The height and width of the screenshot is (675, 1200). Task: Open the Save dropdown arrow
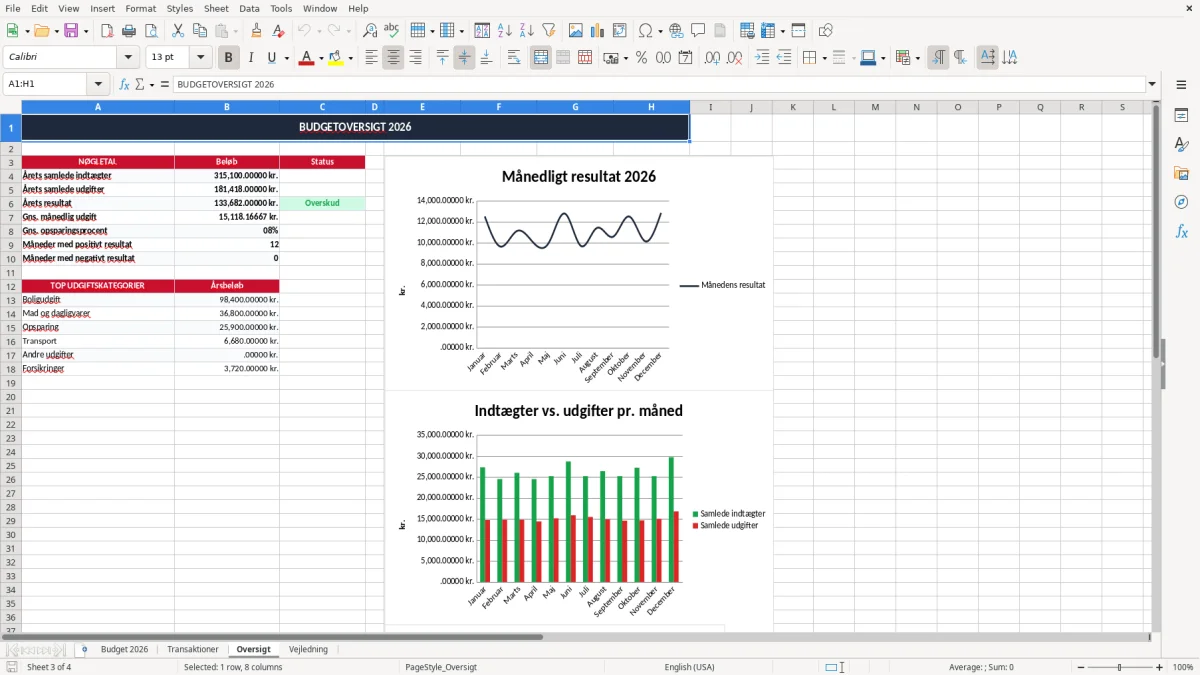85,31
